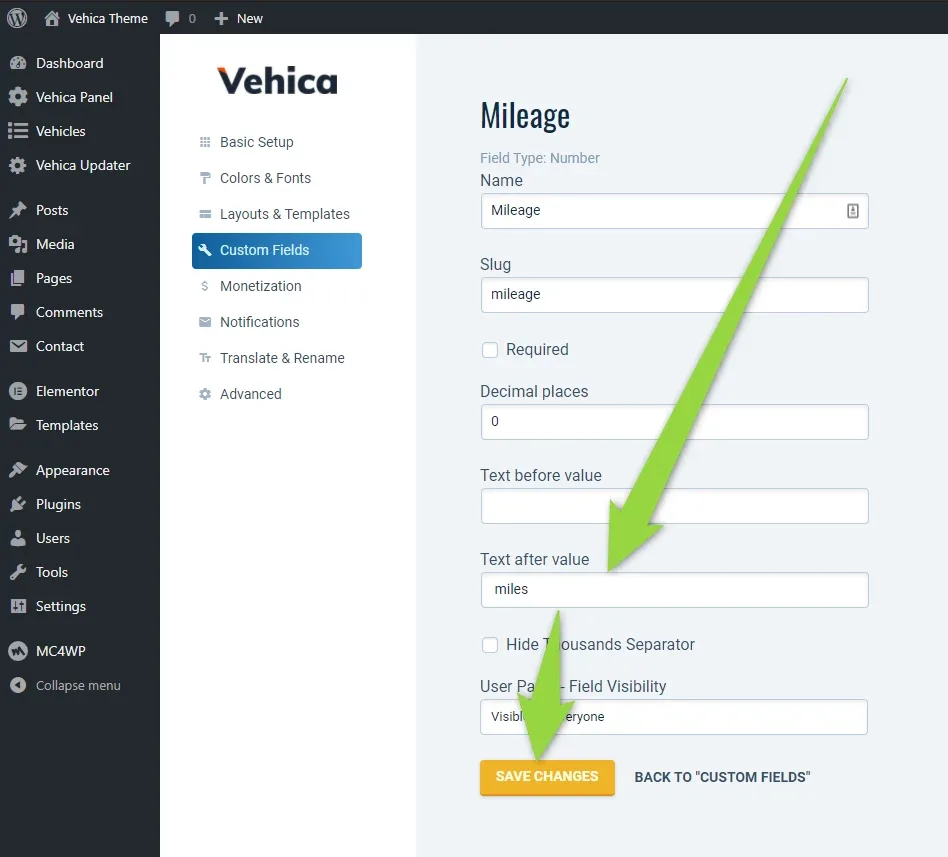Tick the Required checkbox
948x857 pixels.
click(x=490, y=350)
